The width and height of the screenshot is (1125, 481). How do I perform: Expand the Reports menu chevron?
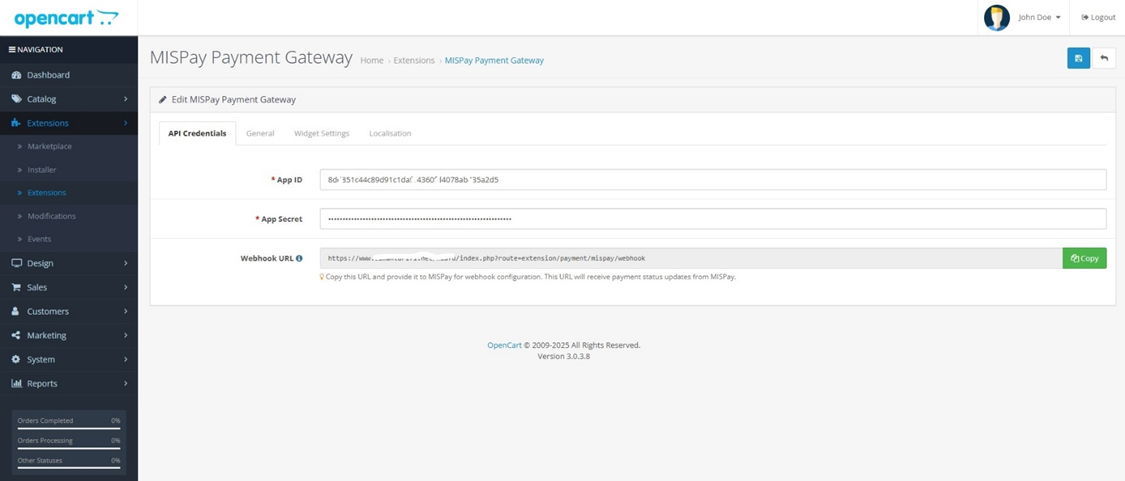[x=126, y=383]
